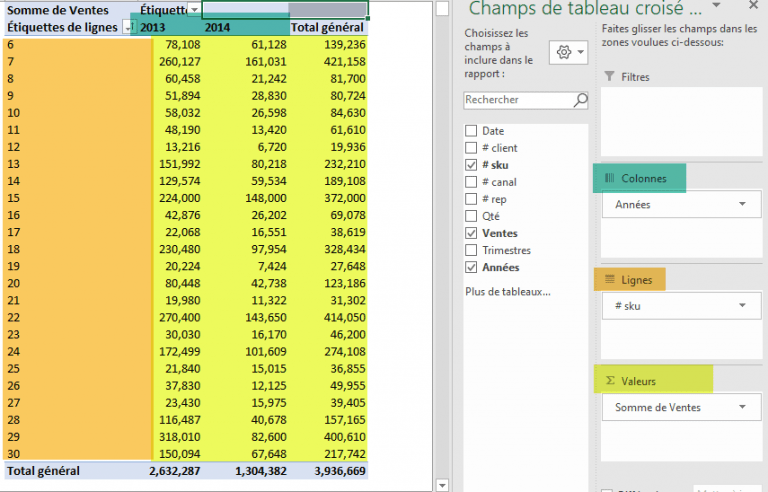Select the Total général row label
768x492 pixels.
pyautogui.click(x=70, y=471)
